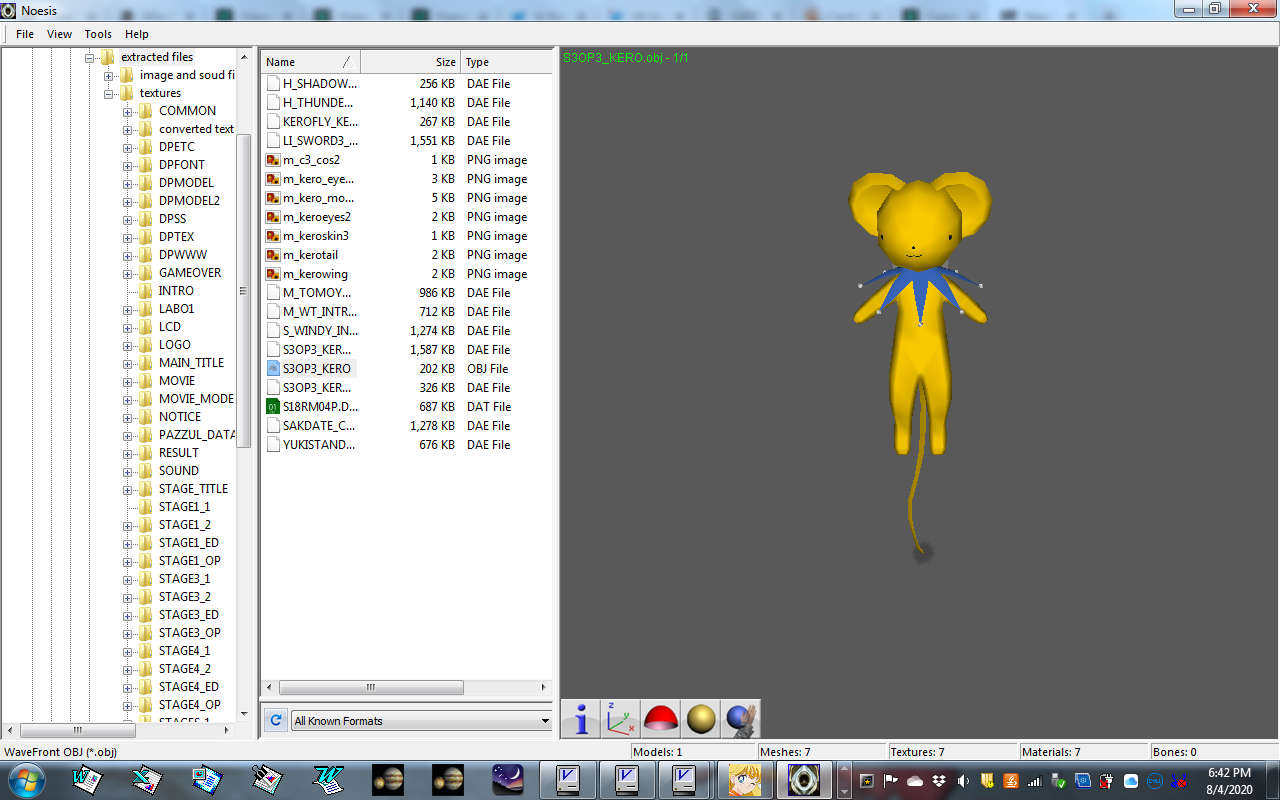1280x800 pixels.
Task: Select the PAZZUL_DATA folder in tree
Action: point(197,435)
